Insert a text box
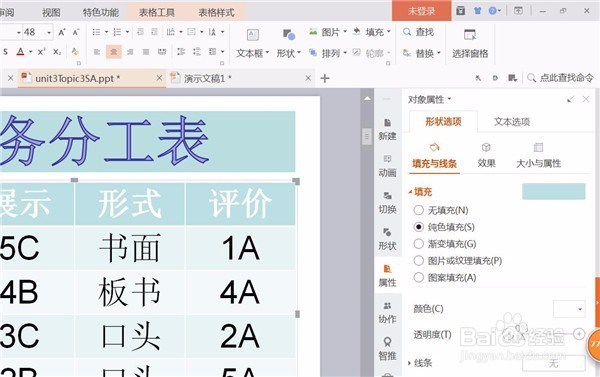The image size is (600, 377). pos(253,43)
